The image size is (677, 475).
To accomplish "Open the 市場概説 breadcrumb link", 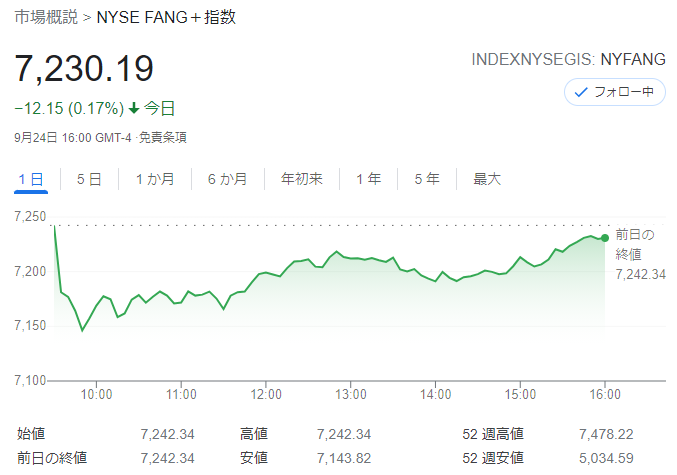I will (x=46, y=17).
